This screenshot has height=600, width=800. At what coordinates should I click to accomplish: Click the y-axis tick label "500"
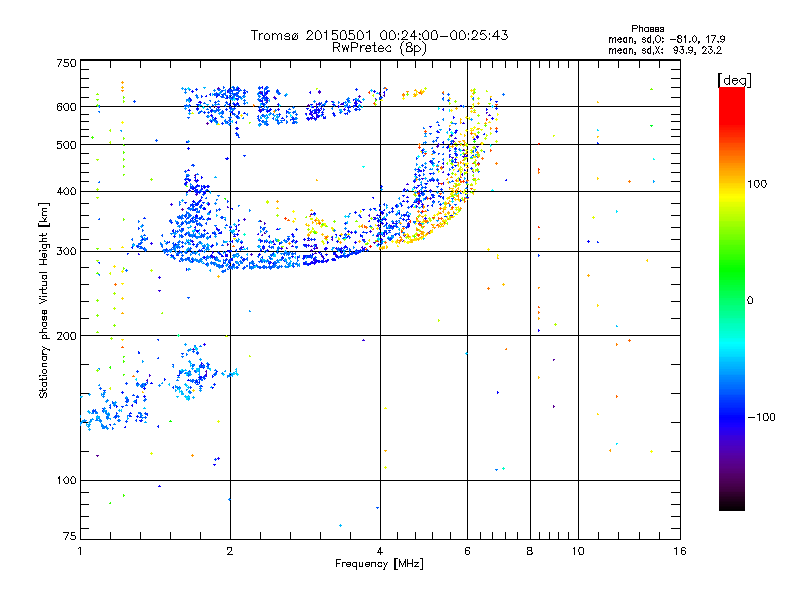pos(66,145)
